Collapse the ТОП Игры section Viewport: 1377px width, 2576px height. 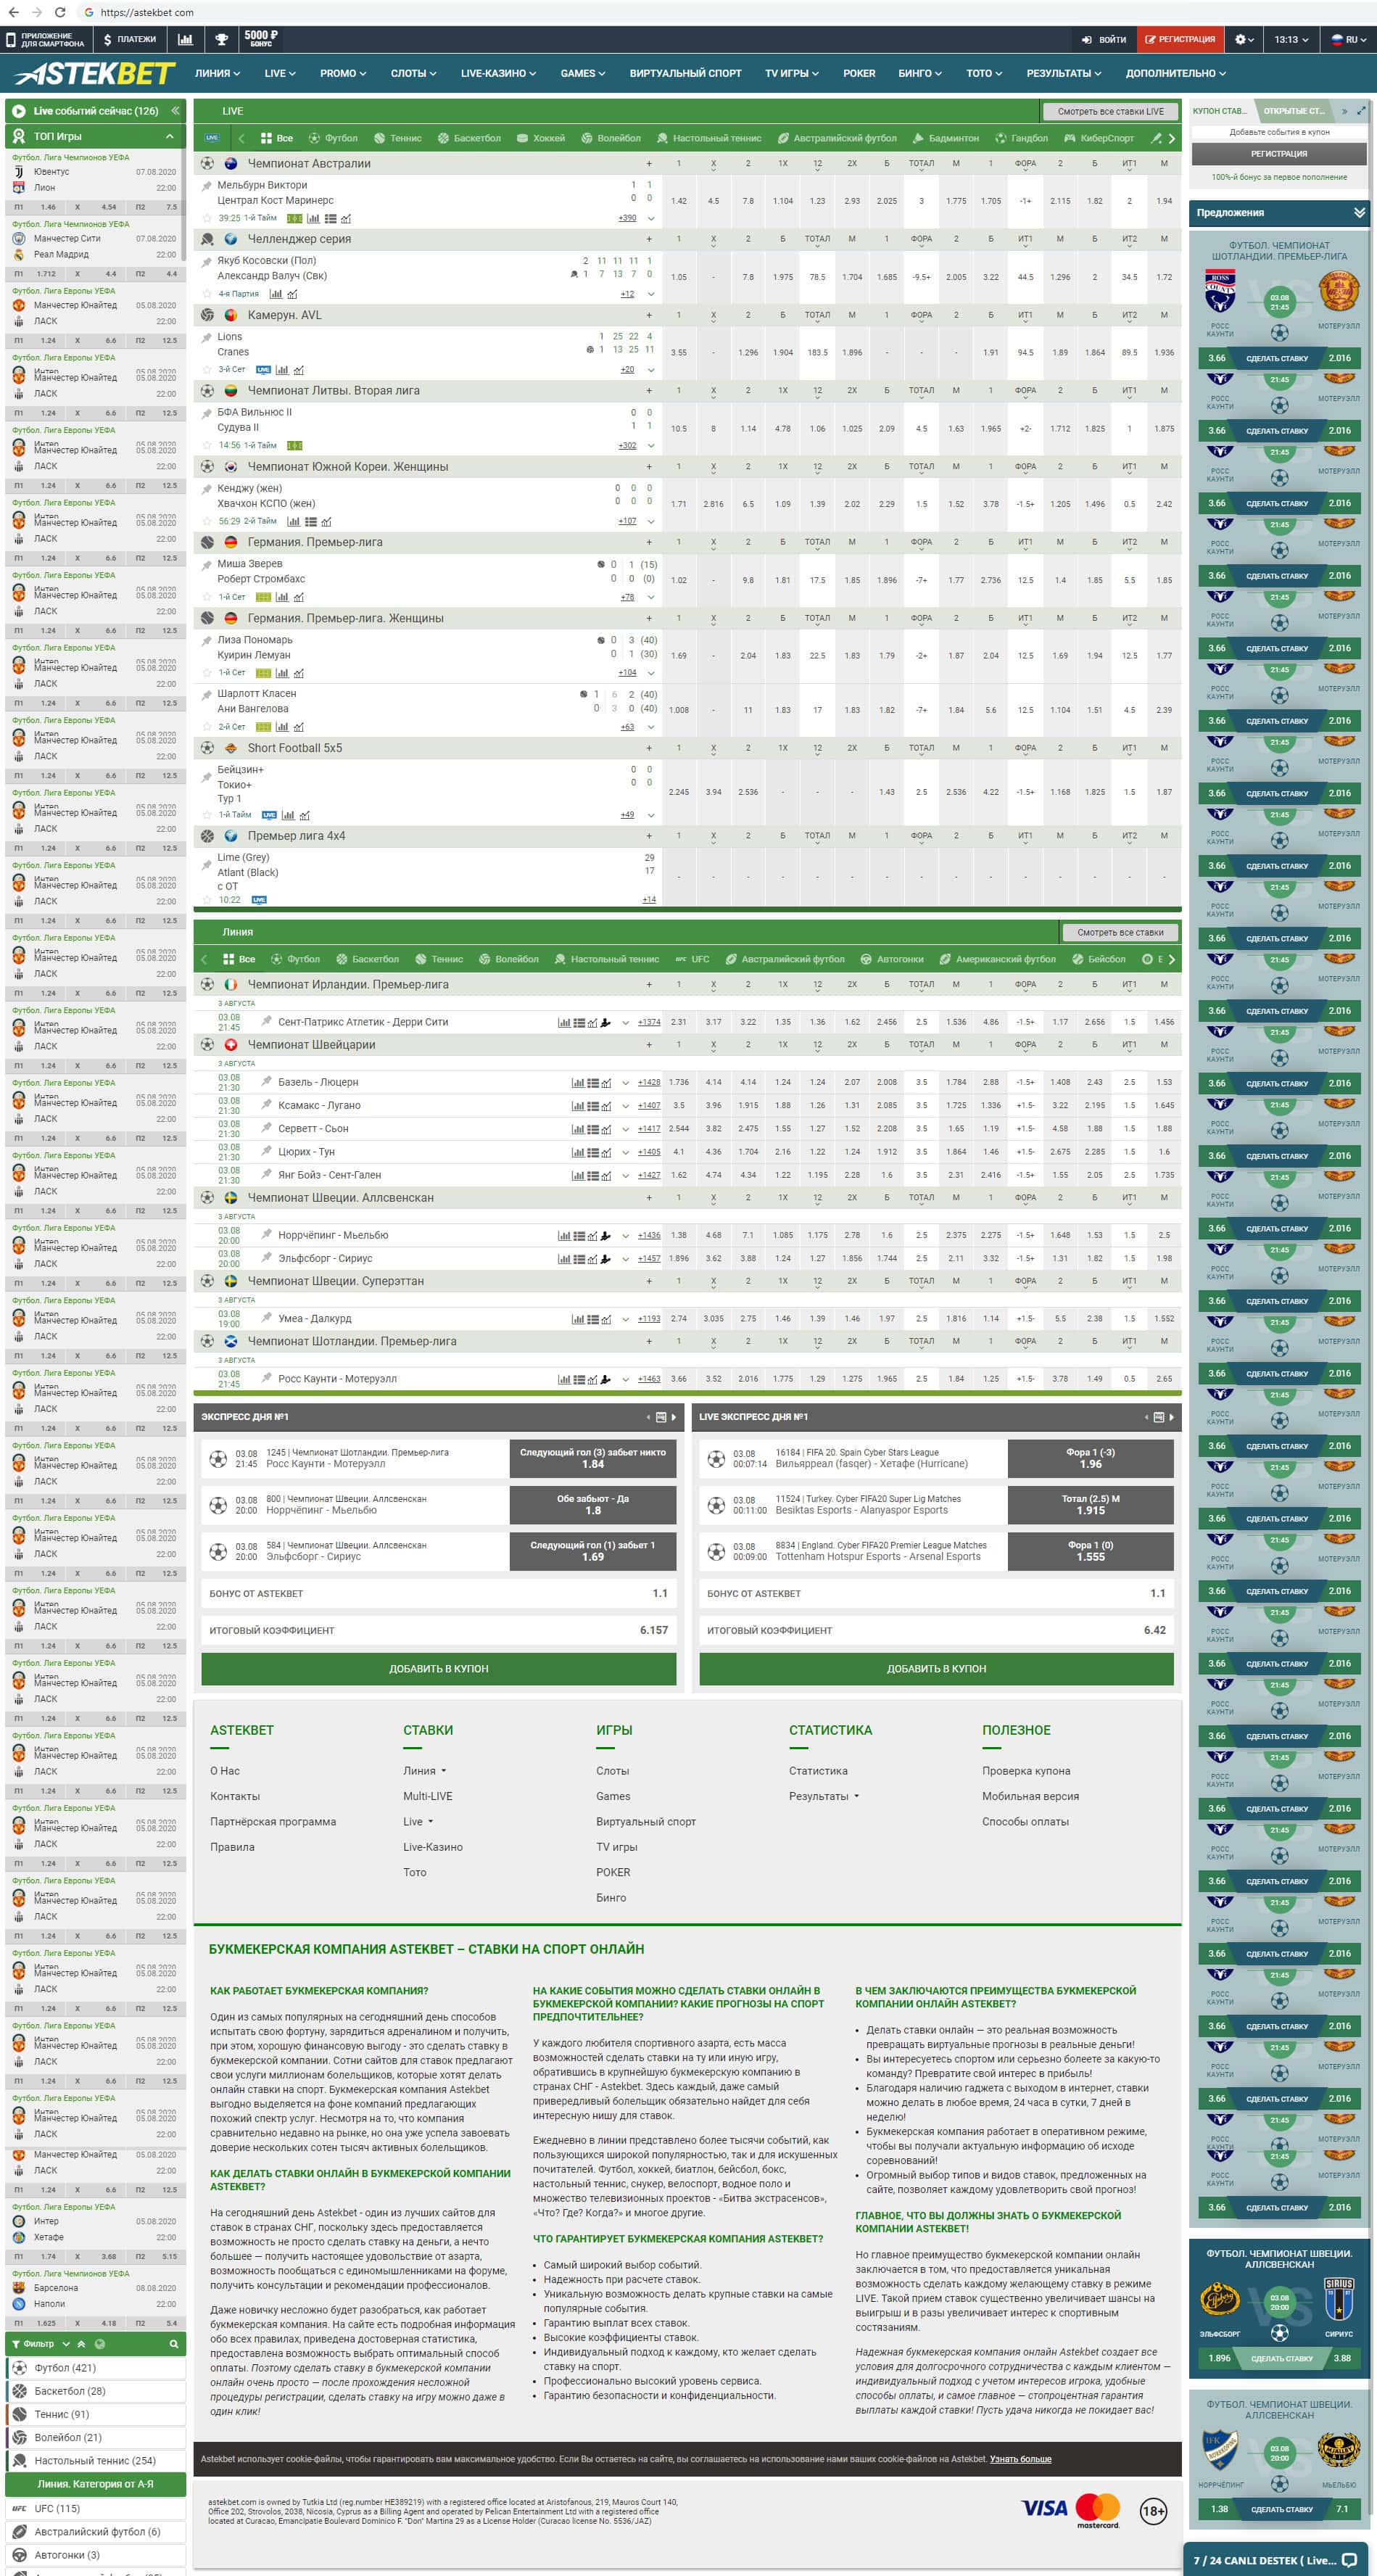point(169,136)
